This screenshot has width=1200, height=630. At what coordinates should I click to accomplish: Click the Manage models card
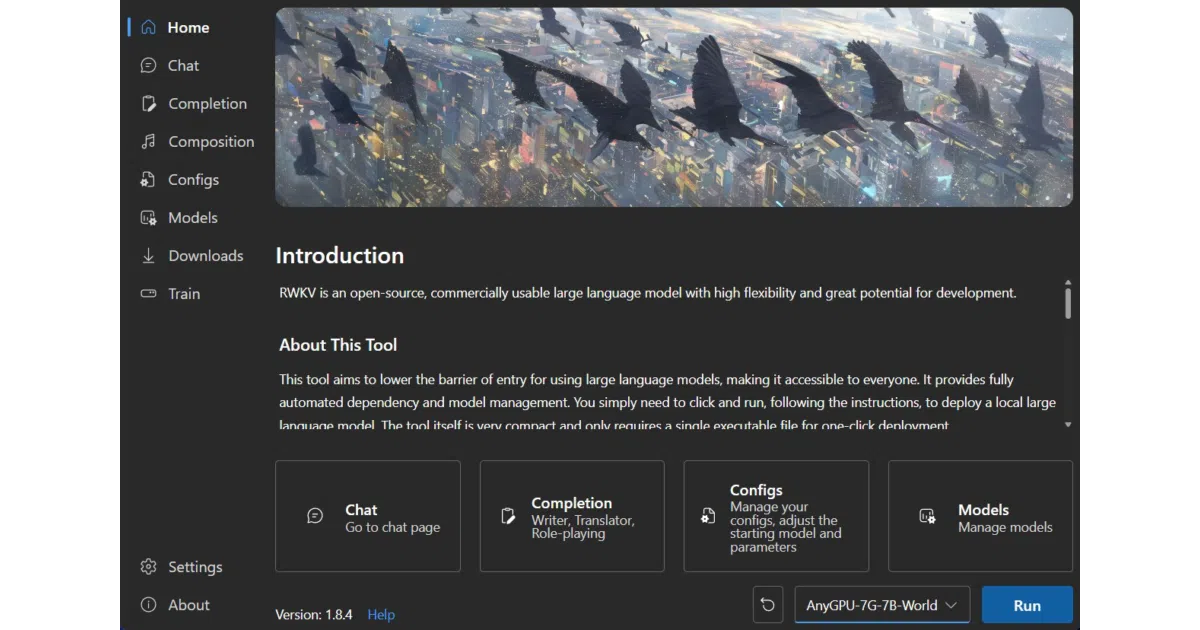point(981,516)
